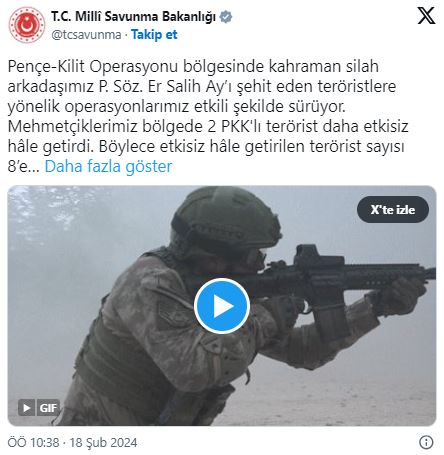444x455 pixels.
Task: Open the 18 Şub 2024 date link
Action: 103,443
